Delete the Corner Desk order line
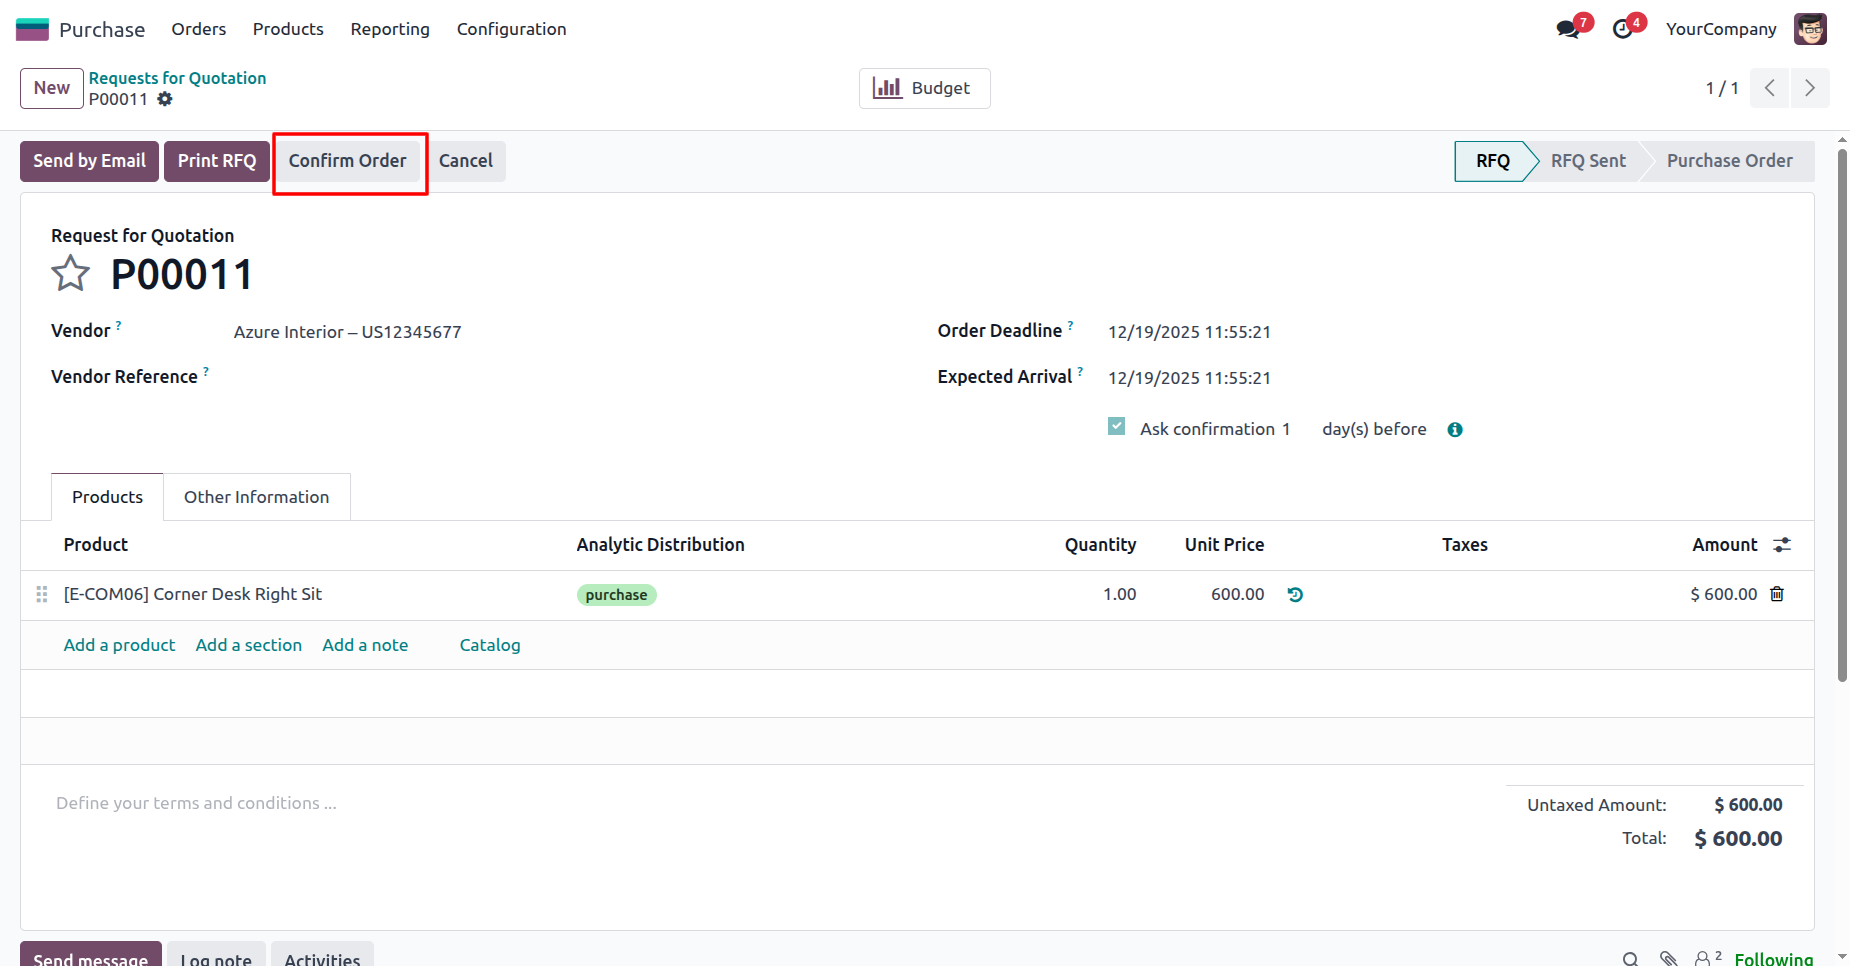 [x=1777, y=594]
